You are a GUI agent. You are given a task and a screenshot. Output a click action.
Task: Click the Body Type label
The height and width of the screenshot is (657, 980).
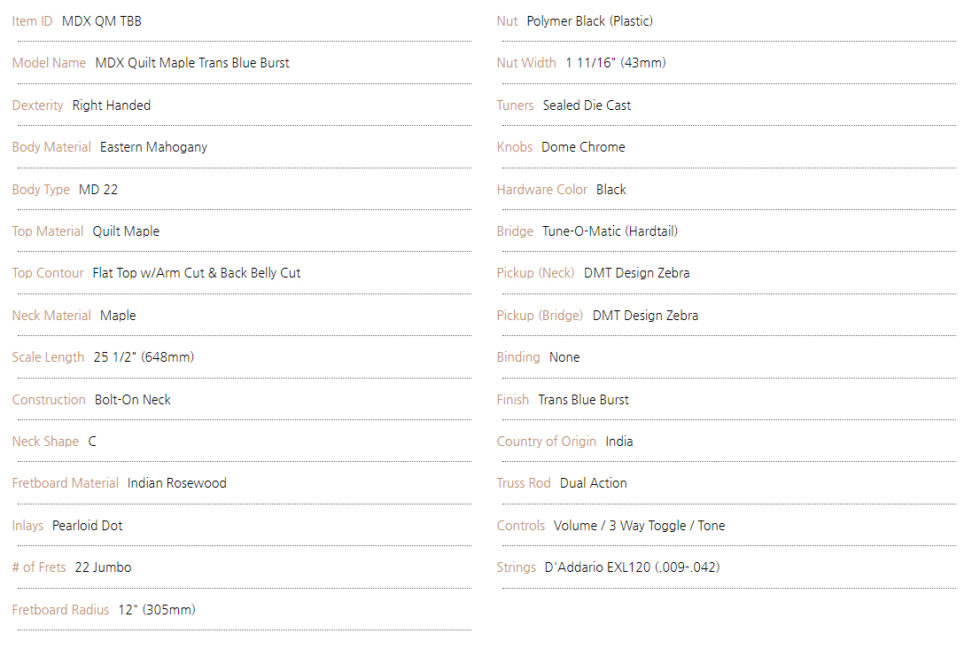tap(41, 189)
